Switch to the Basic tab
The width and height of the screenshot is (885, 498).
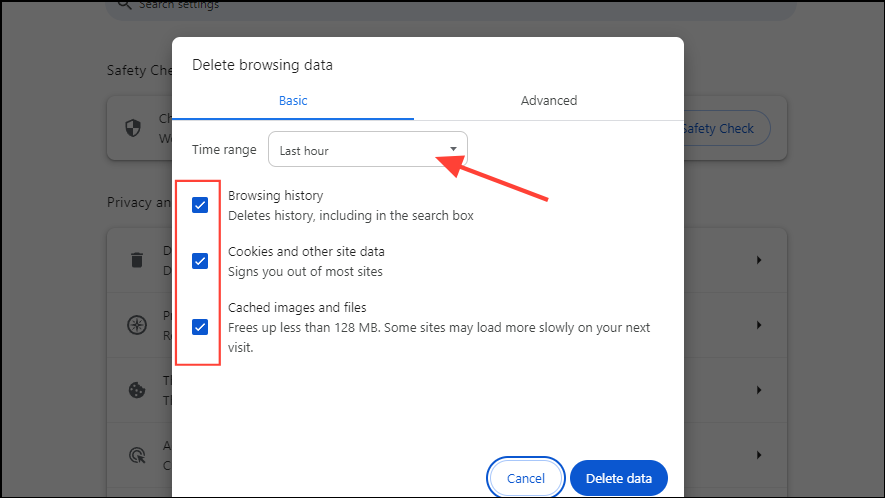click(x=293, y=101)
